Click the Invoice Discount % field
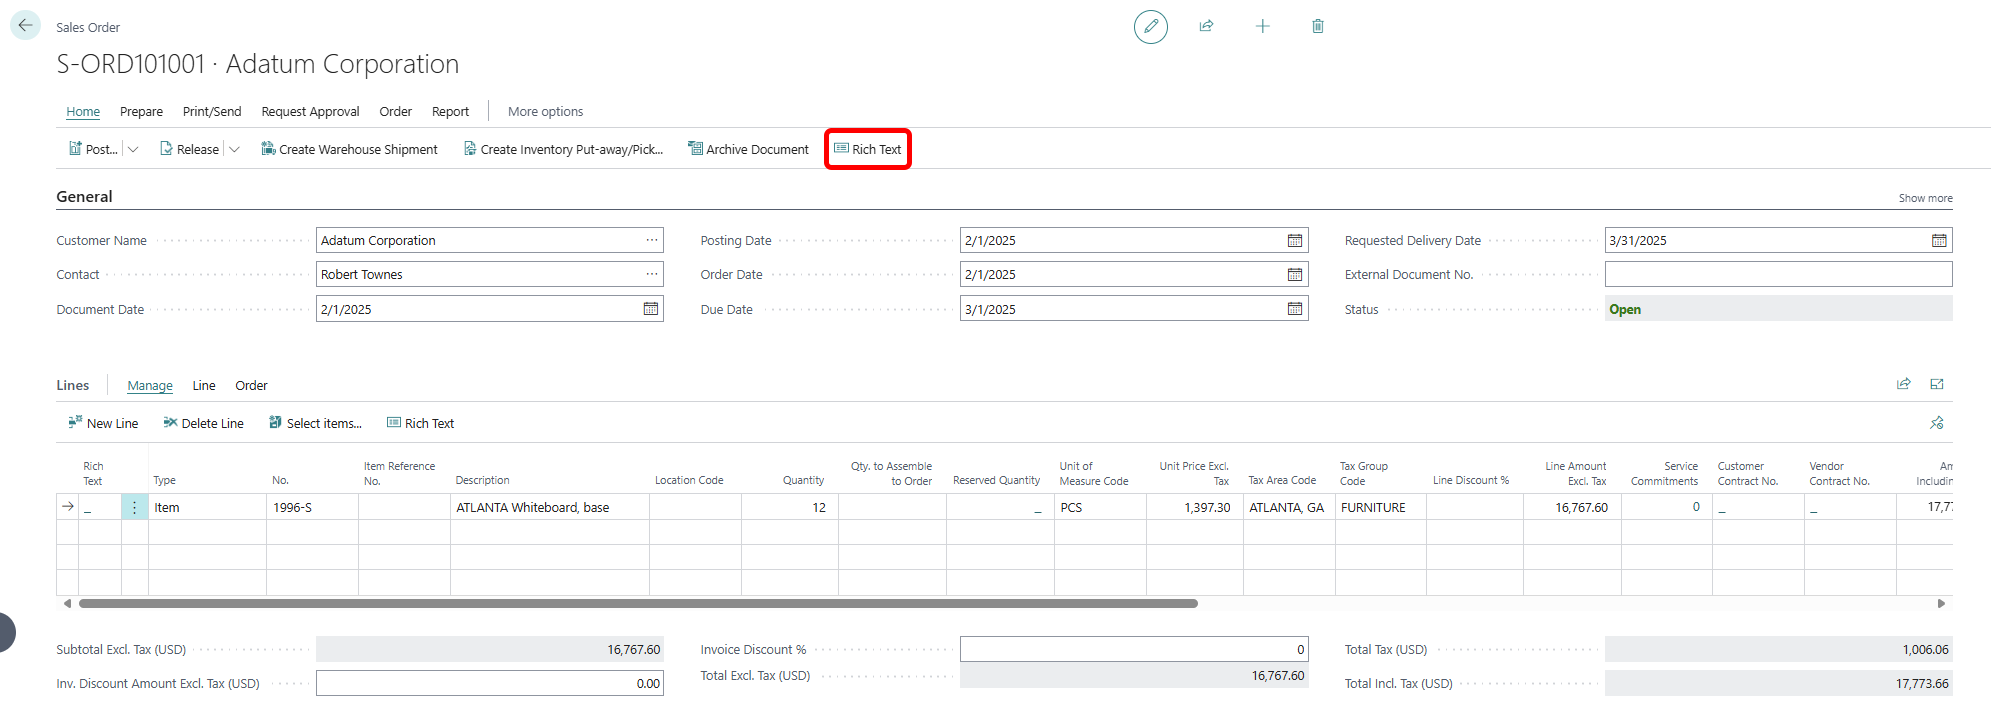This screenshot has width=1991, height=716. (x=1134, y=649)
